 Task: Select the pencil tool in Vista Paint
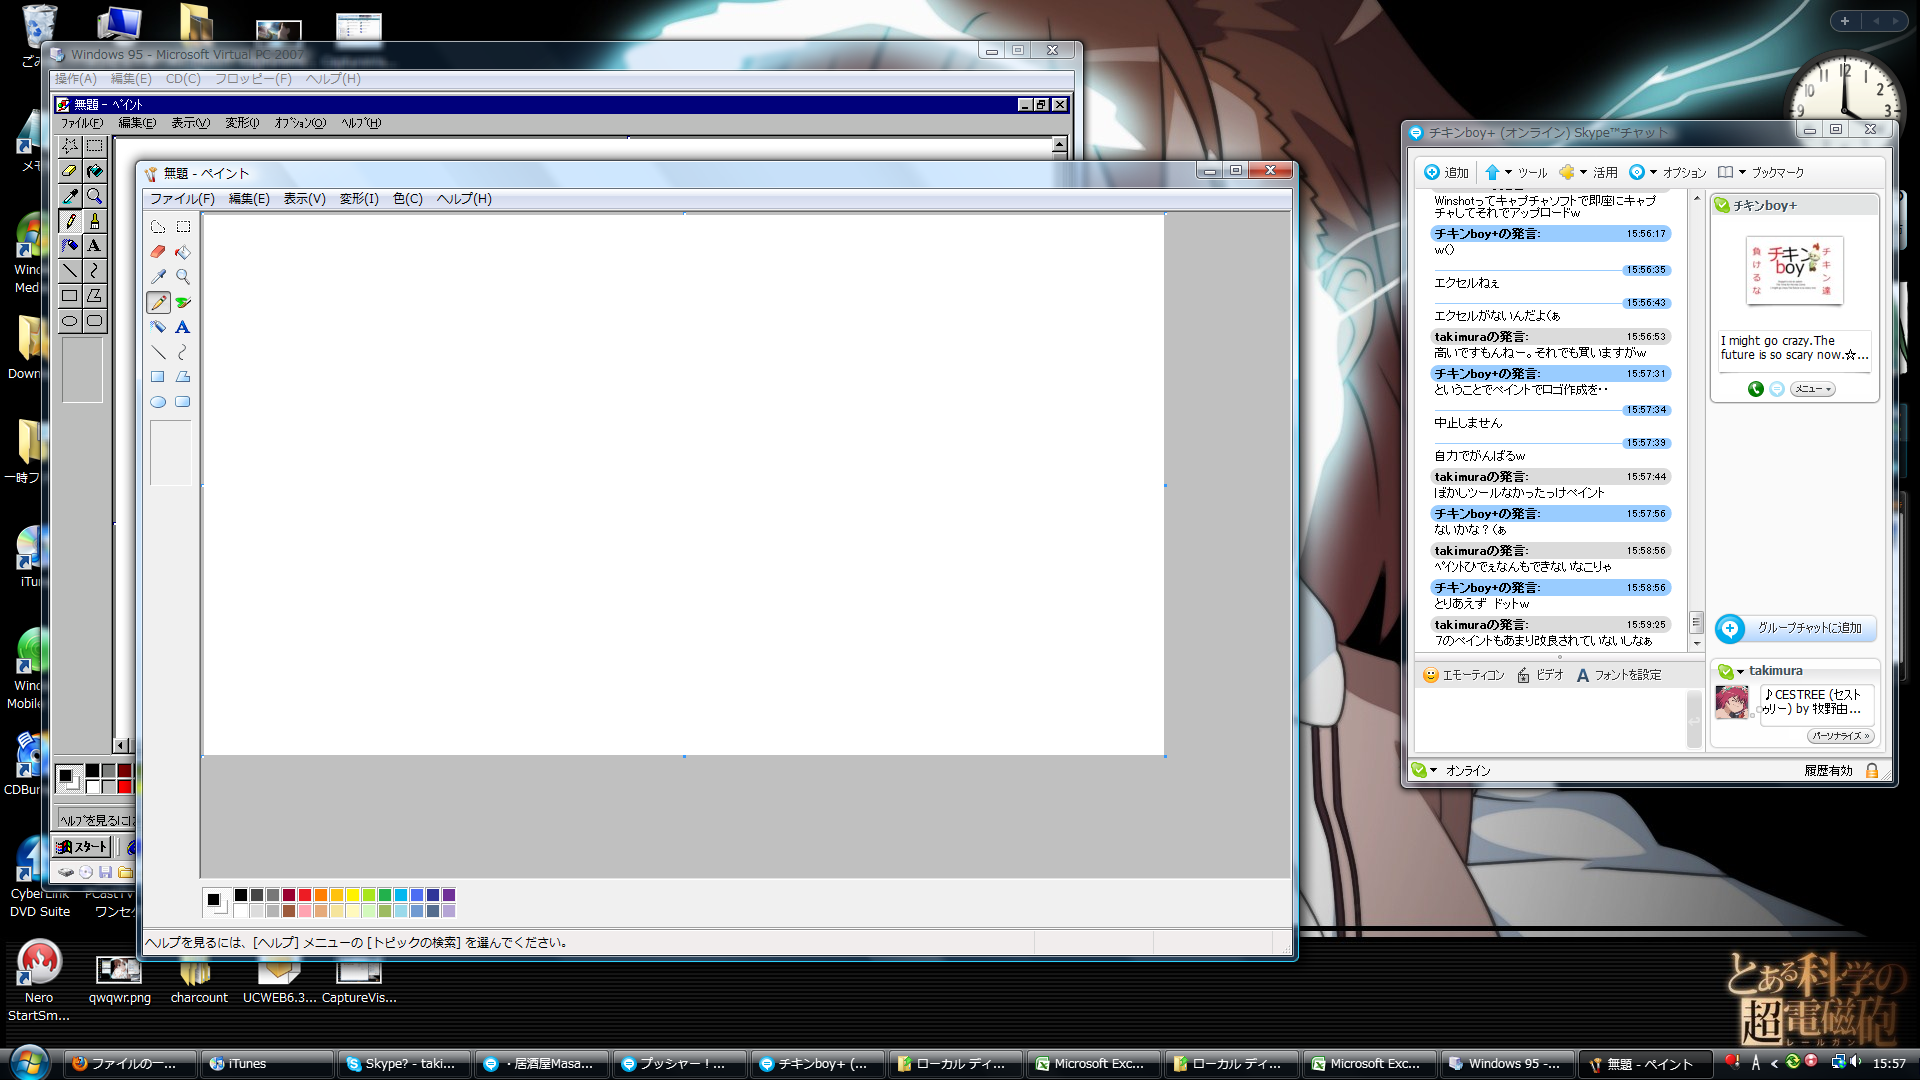click(x=158, y=302)
